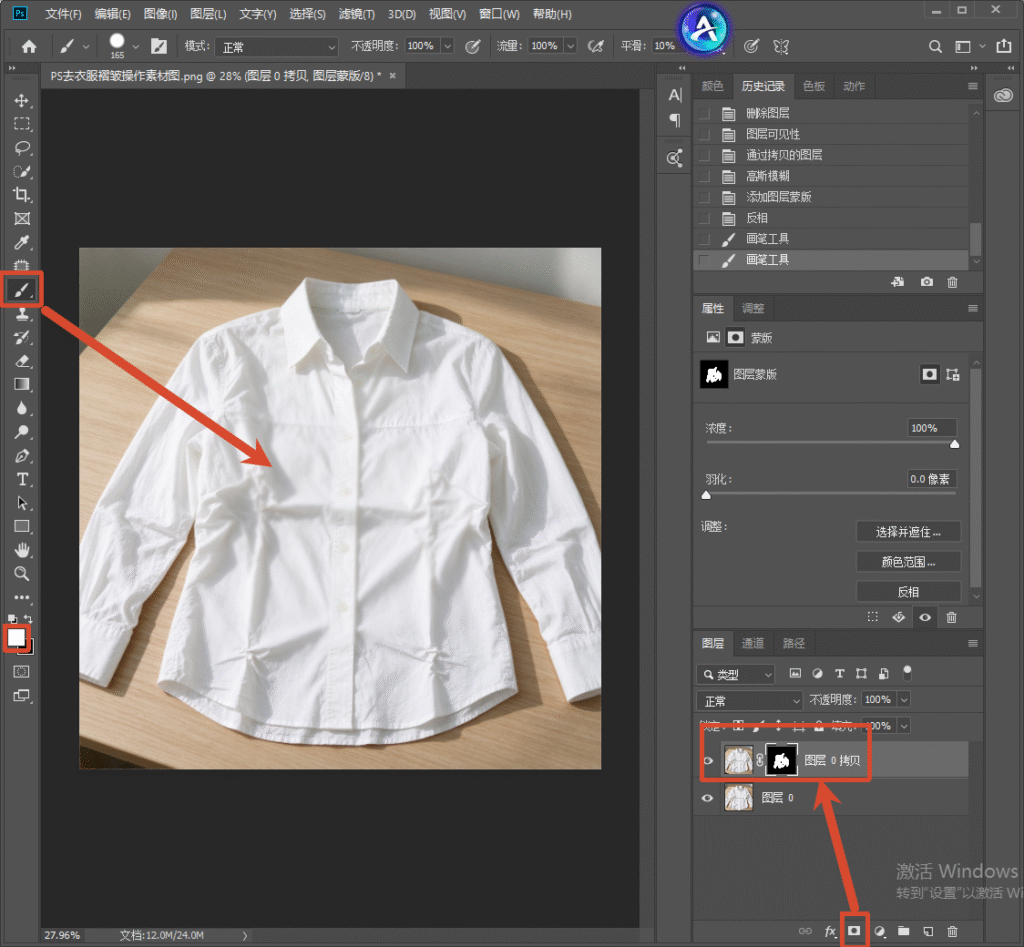Select the Gradient tool
Viewport: 1024px width, 947px height.
pos(22,385)
